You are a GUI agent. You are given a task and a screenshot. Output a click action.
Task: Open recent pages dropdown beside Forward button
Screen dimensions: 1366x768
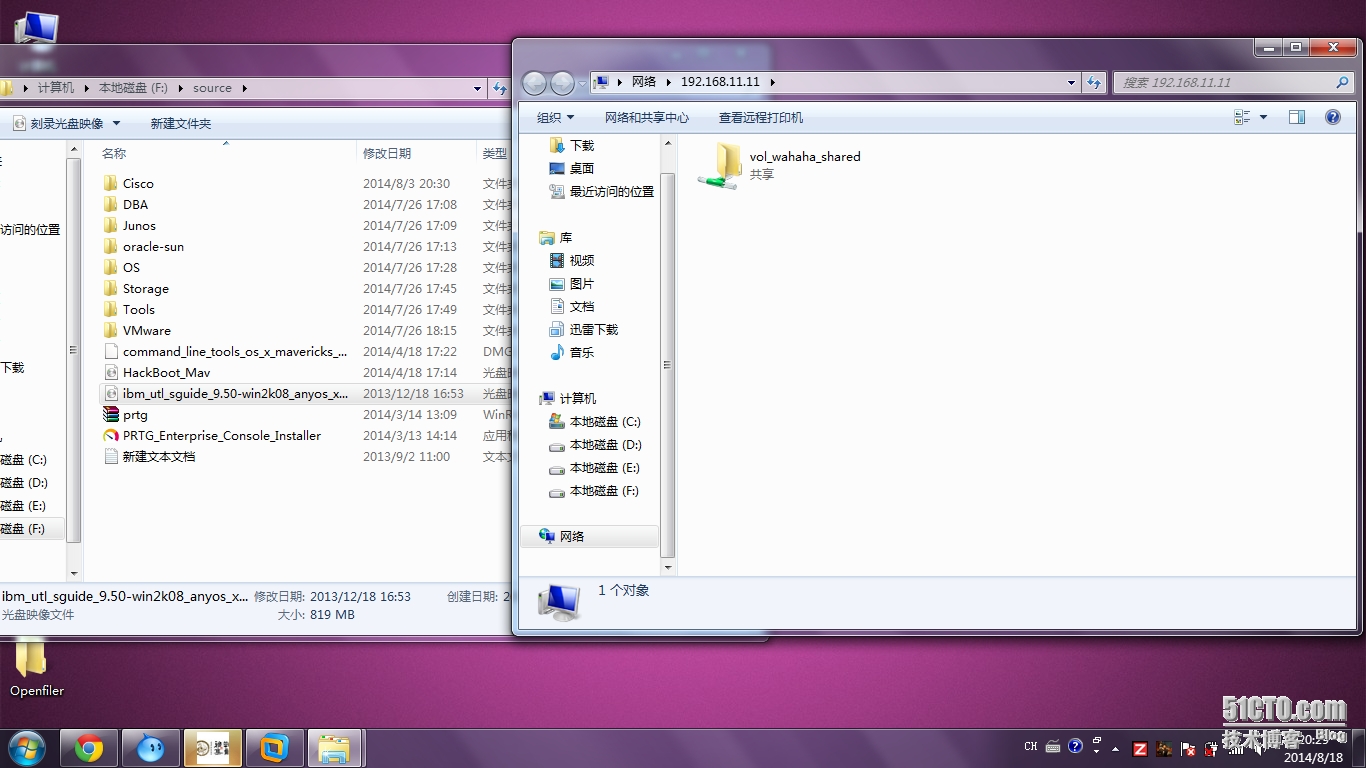[582, 83]
